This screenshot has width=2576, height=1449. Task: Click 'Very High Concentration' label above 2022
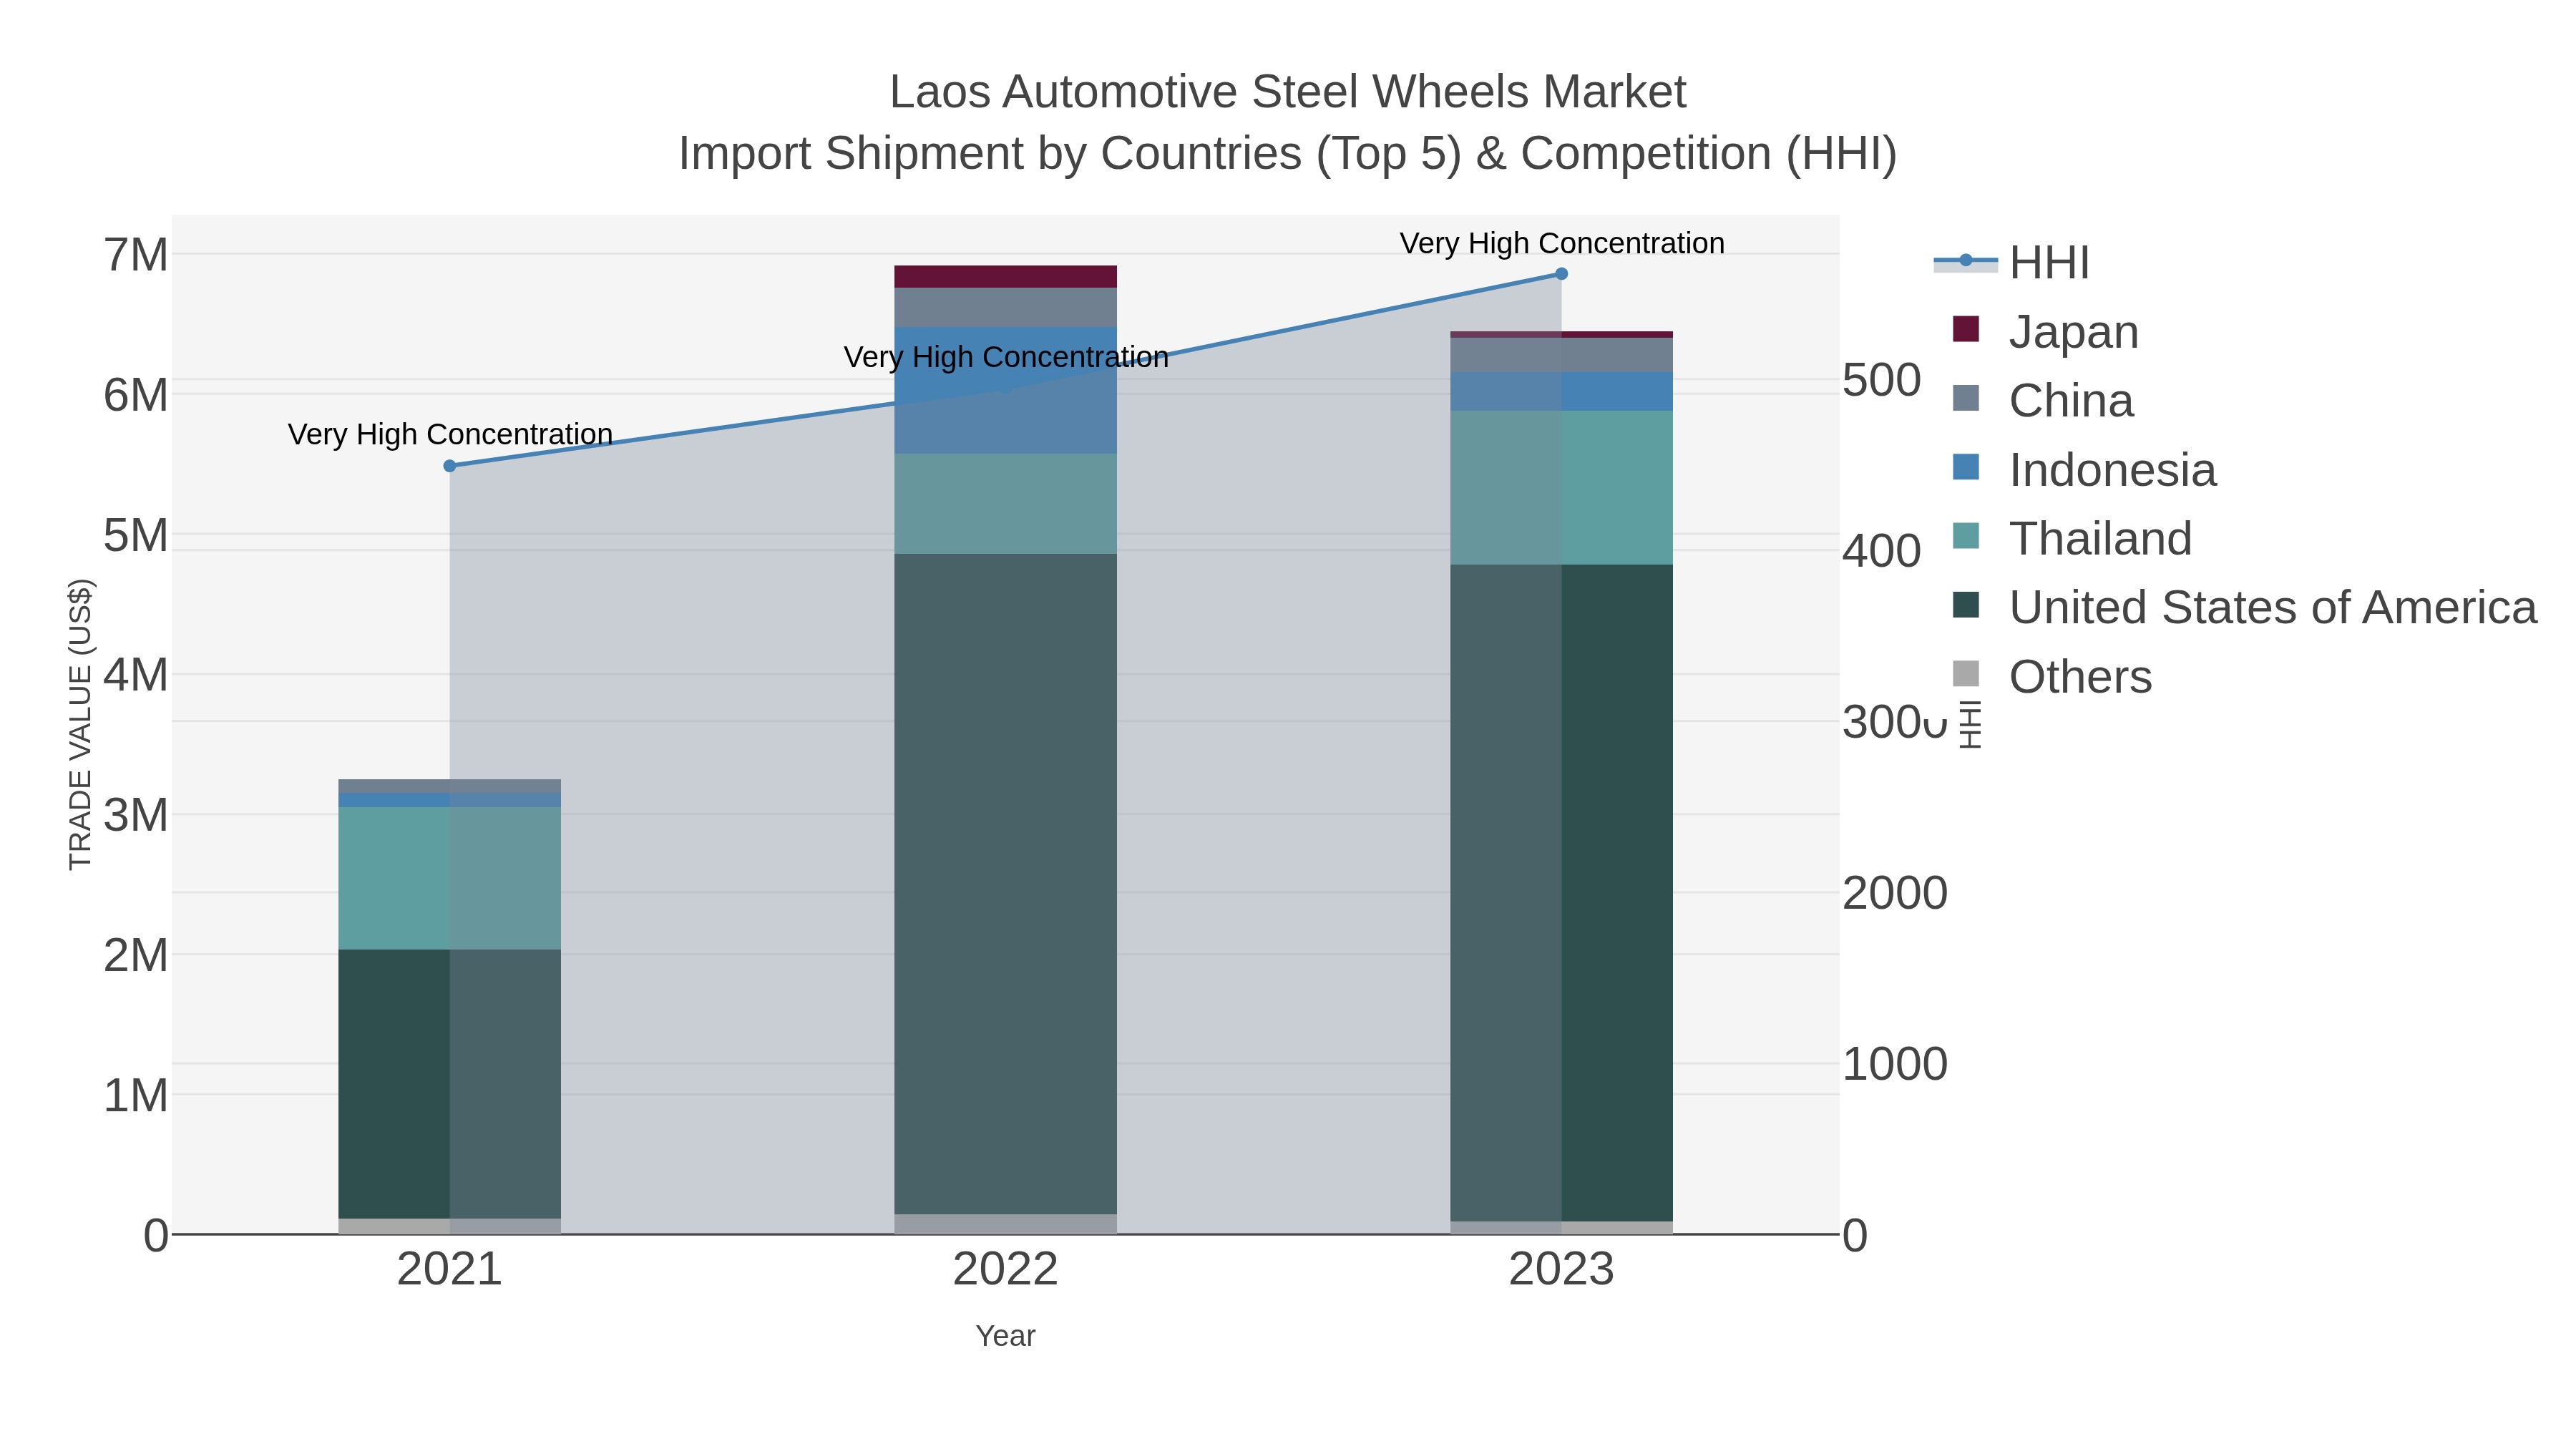click(1006, 357)
